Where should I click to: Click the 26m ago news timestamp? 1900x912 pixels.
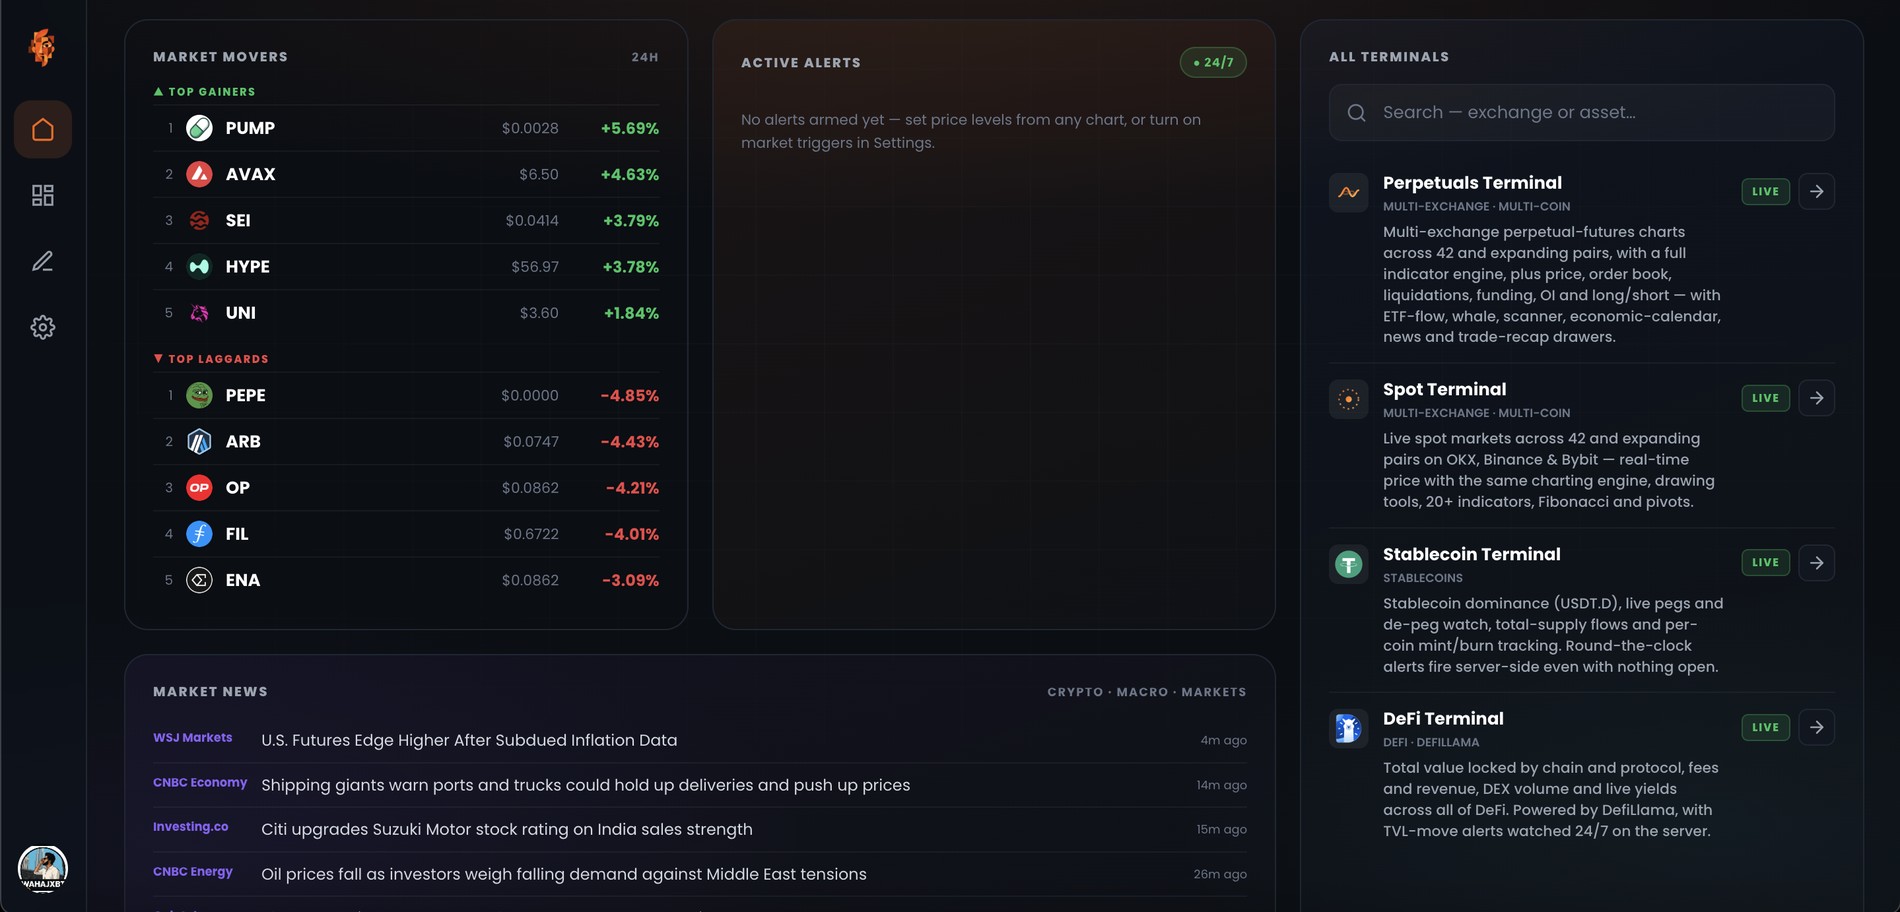click(1220, 874)
